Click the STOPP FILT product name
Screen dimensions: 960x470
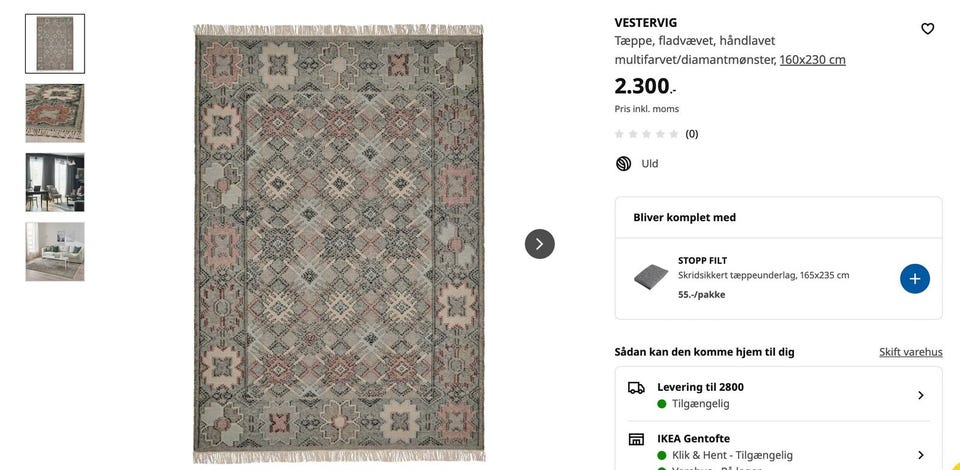click(702, 260)
